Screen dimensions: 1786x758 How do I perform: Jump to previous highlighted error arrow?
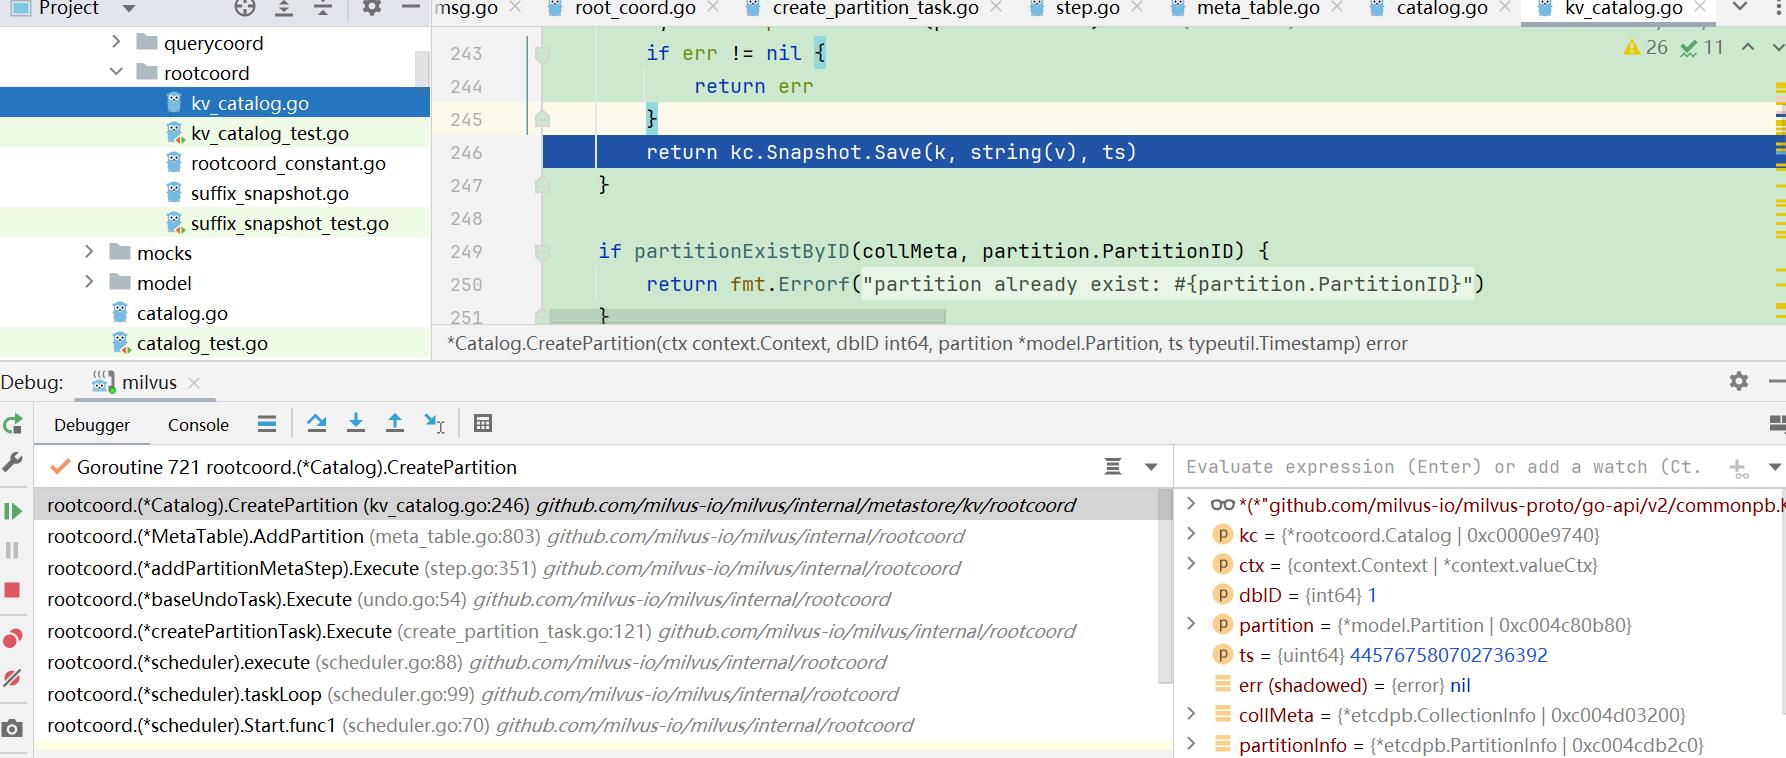(1748, 47)
